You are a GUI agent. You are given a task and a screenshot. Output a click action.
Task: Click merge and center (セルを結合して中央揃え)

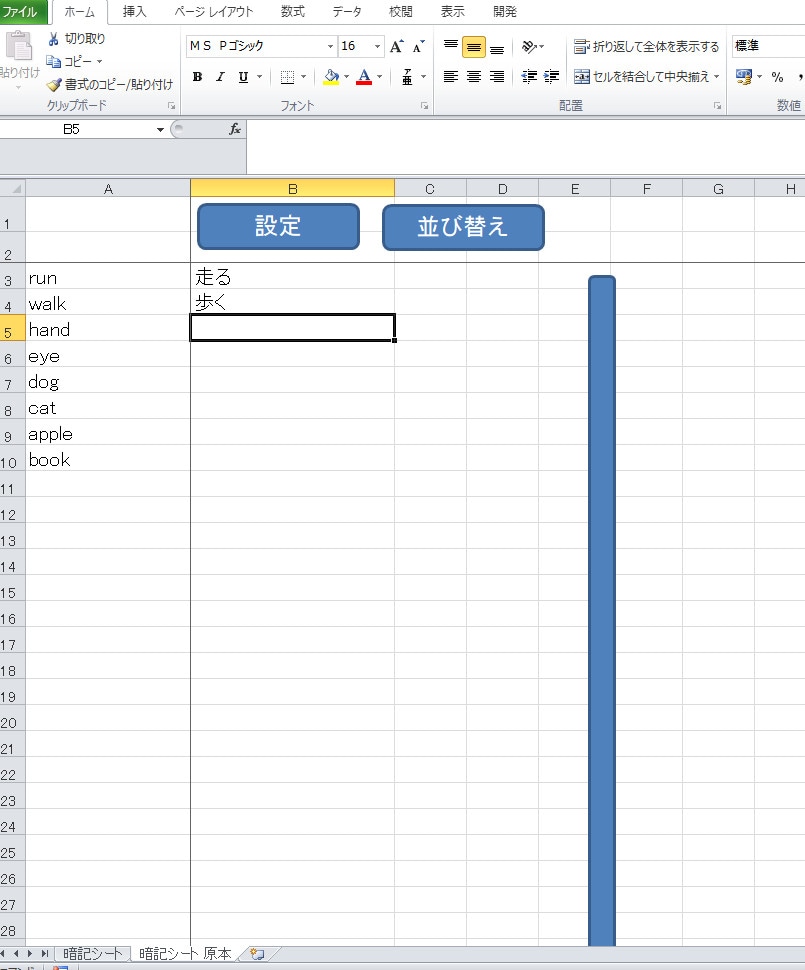pyautogui.click(x=641, y=77)
